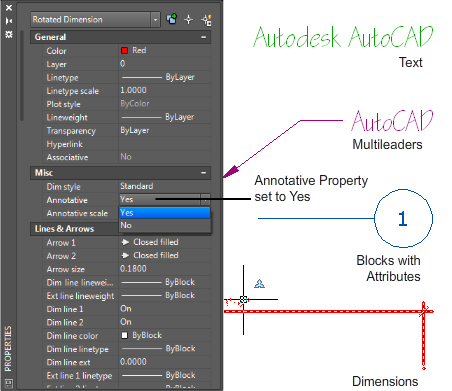Image resolution: width=452 pixels, height=391 pixels.
Task: Collapse the Misc section
Action: coord(203,173)
